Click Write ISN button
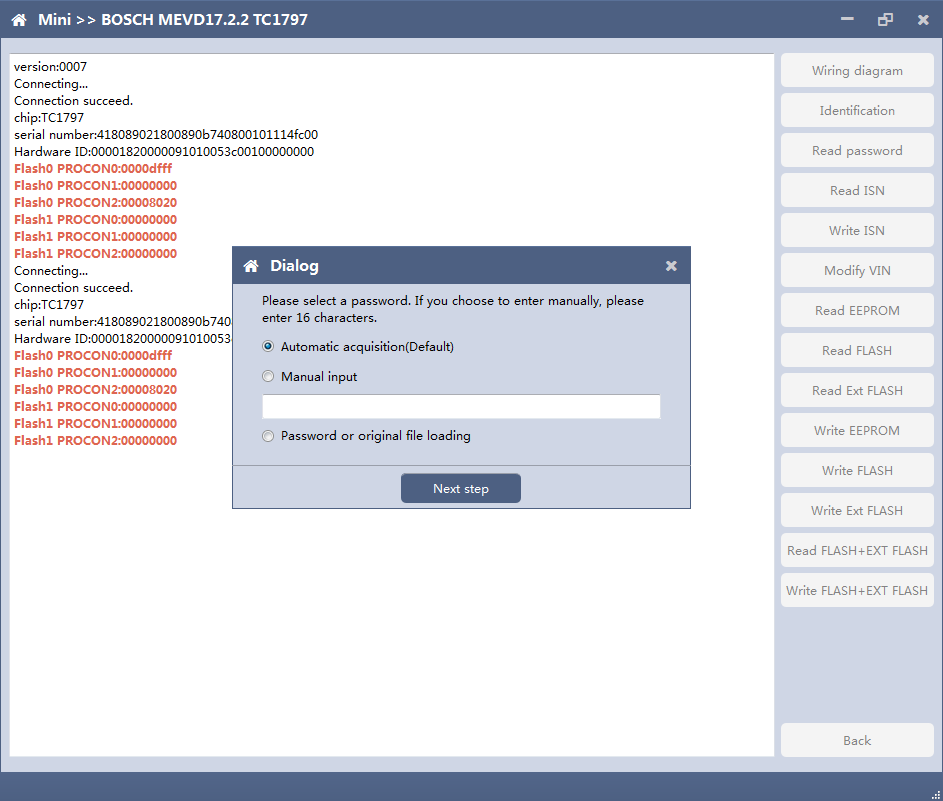943x801 pixels. 857,230
